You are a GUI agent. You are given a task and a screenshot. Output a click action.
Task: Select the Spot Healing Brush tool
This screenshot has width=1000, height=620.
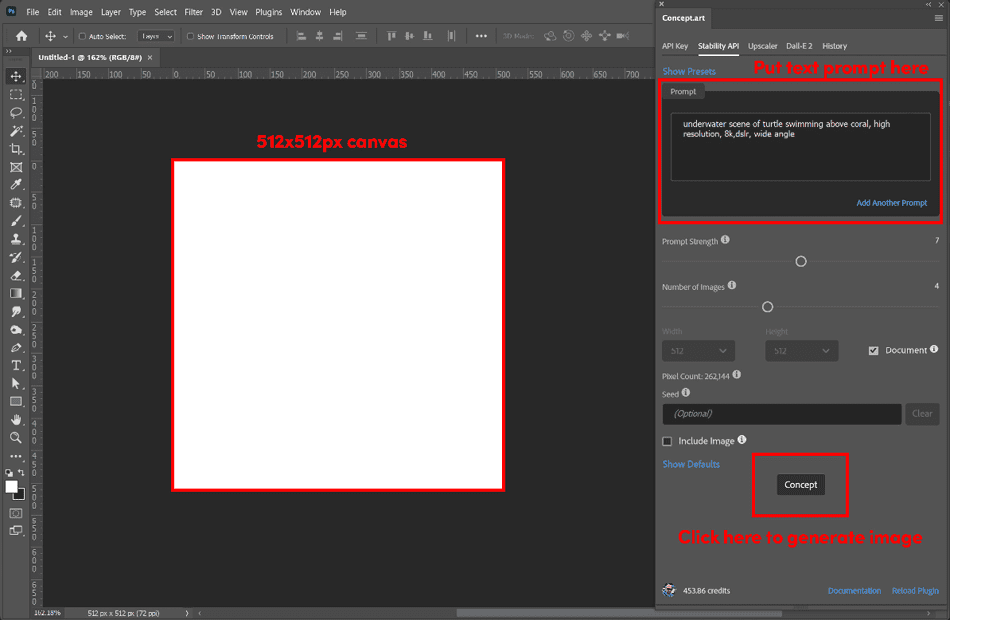point(16,203)
